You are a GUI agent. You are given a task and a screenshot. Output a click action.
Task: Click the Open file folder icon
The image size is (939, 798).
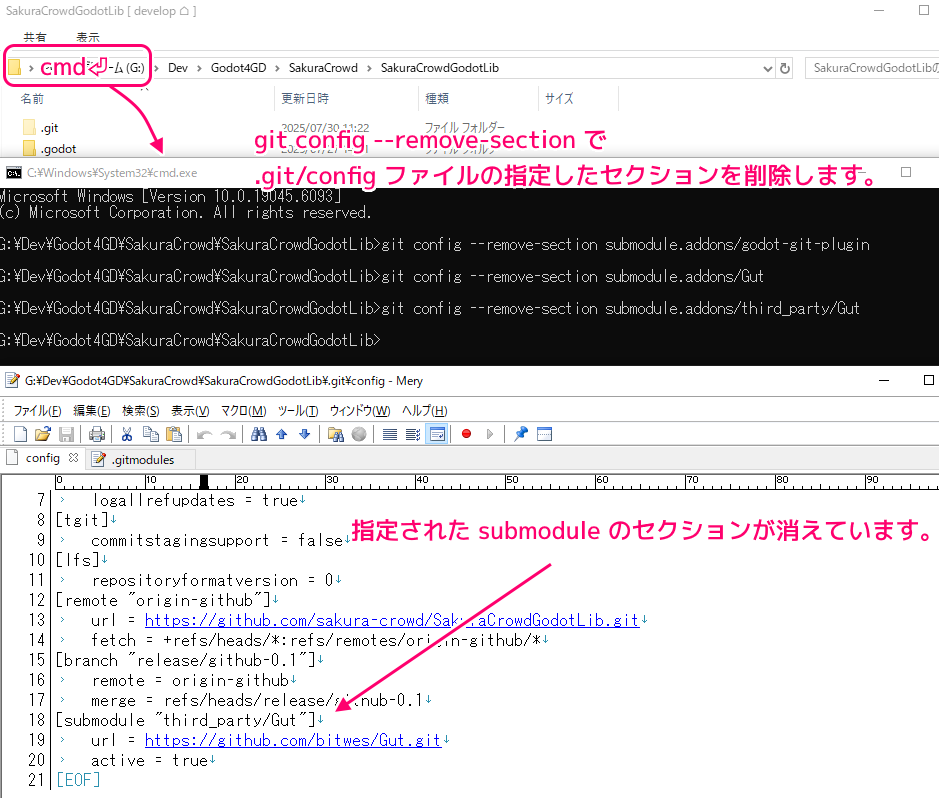coord(43,434)
